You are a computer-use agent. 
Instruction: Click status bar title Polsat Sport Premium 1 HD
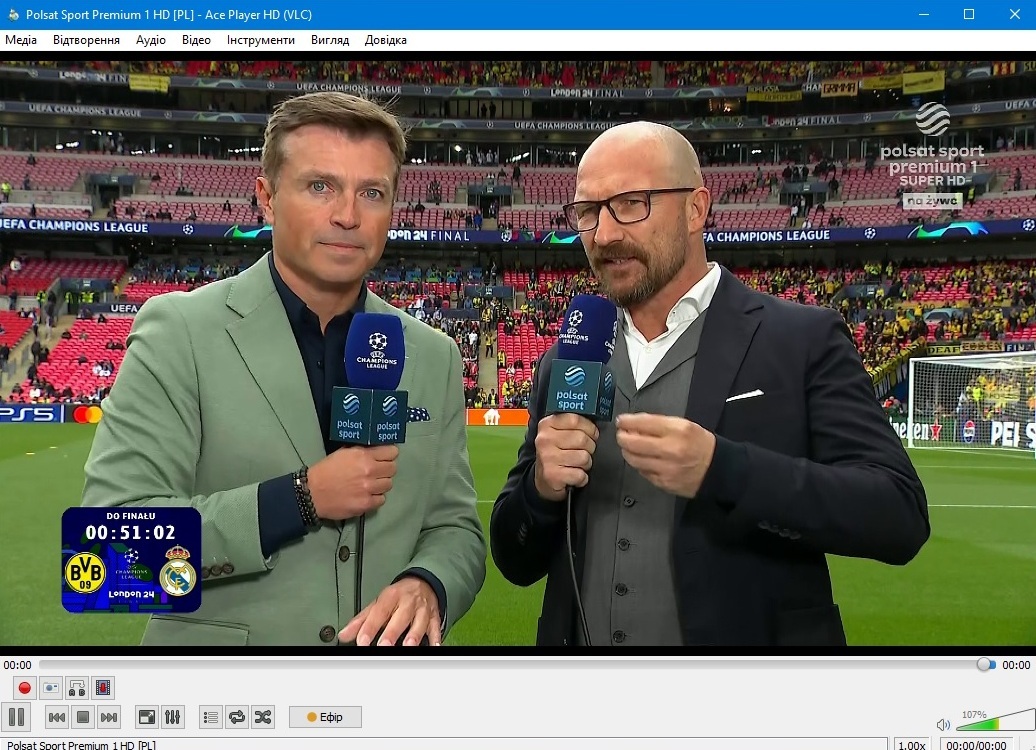pyautogui.click(x=81, y=745)
